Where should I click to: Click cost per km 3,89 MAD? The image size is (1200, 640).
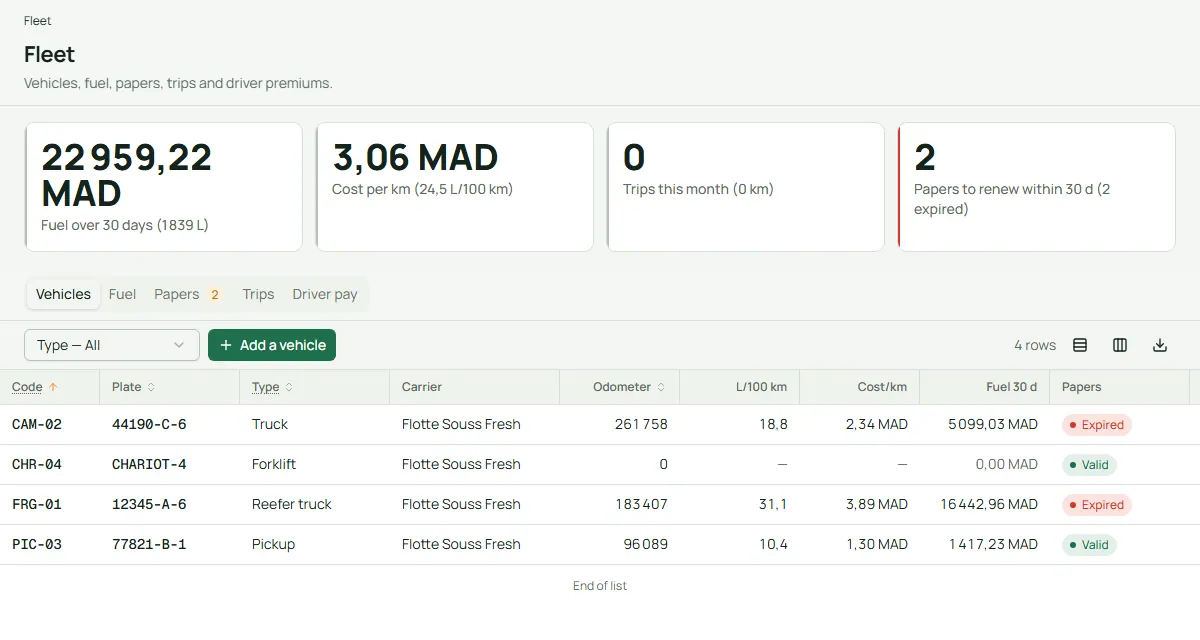[877, 504]
